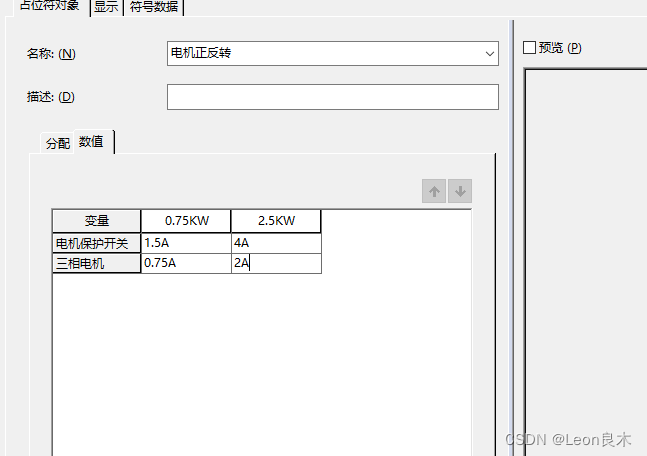
Task: Click the move down arrow button
Action: [460, 192]
